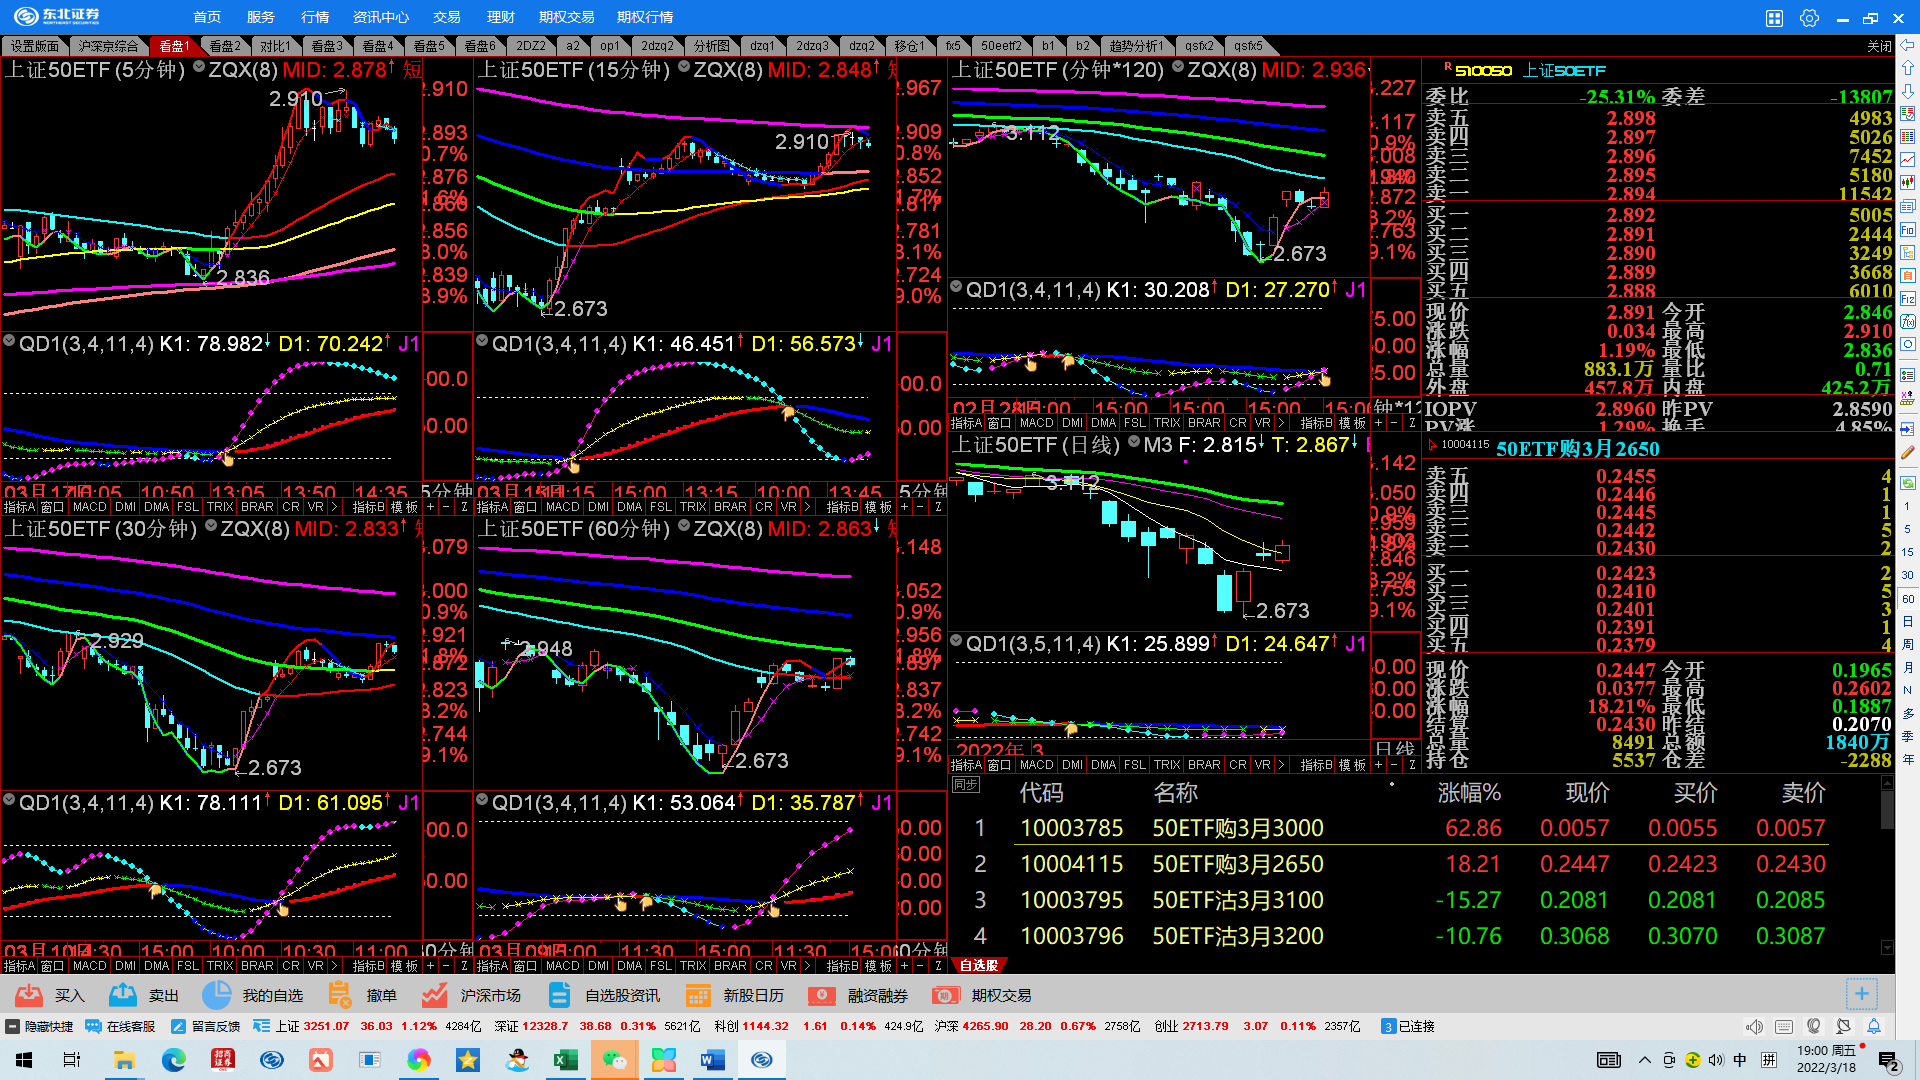Toggle the 同步 sync checkbox above list
1920x1080 pixels.
966,785
